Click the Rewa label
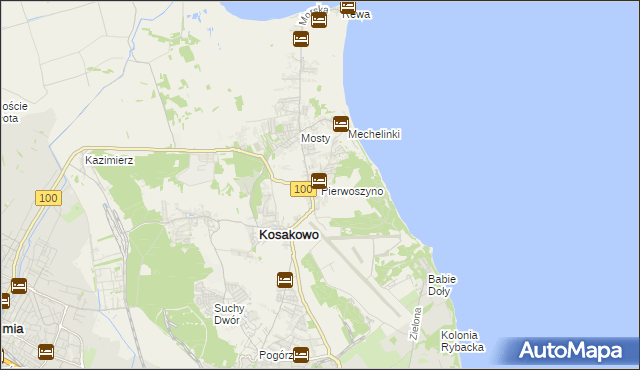 (356, 15)
